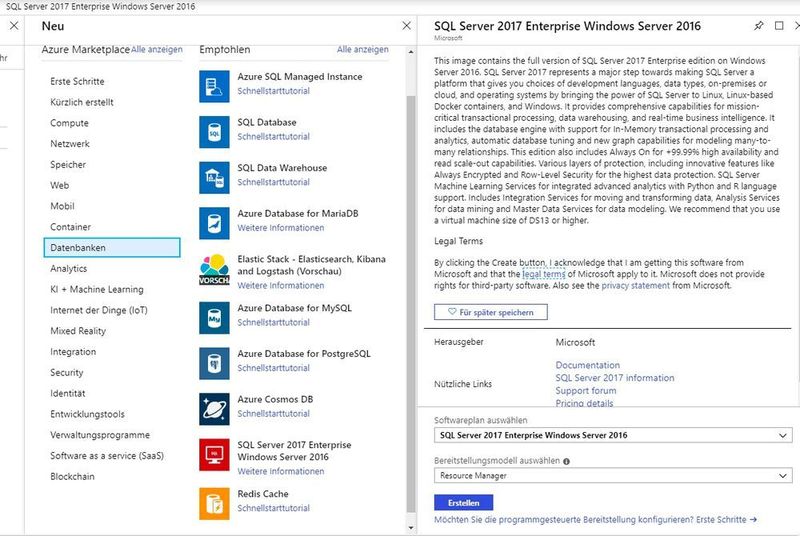Close the Neu blade
The width and height of the screenshot is (800, 536).
tap(406, 25)
